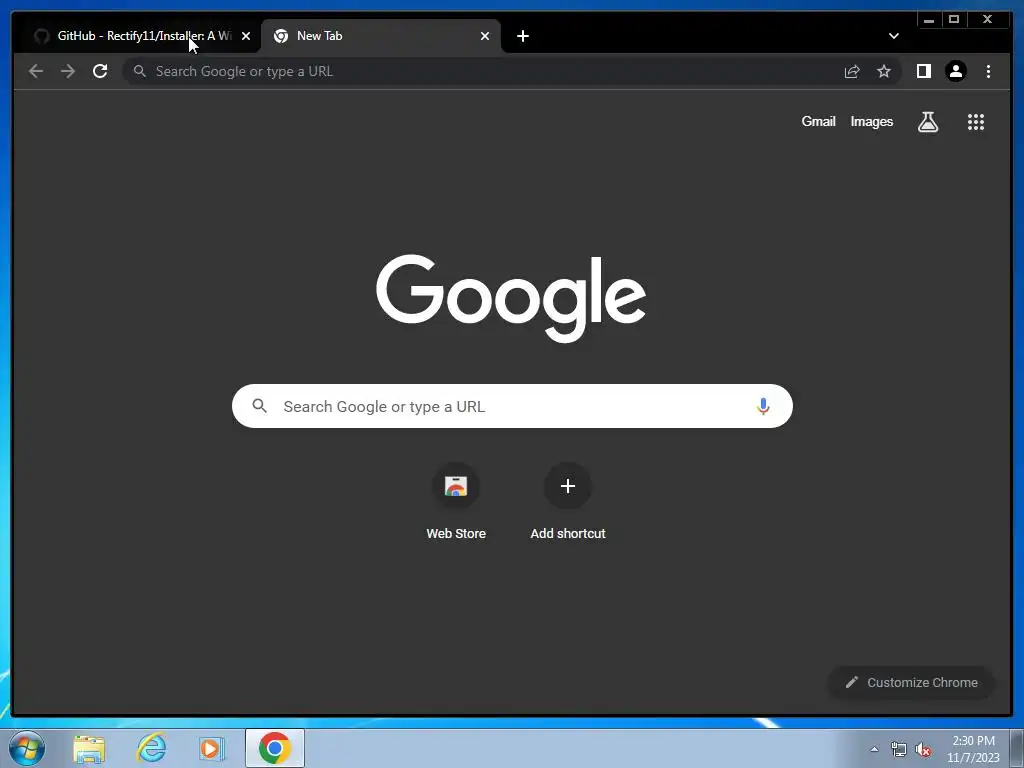Screen dimensions: 1024x768
Task: Show hidden tray icons arrow
Action: tap(874, 749)
